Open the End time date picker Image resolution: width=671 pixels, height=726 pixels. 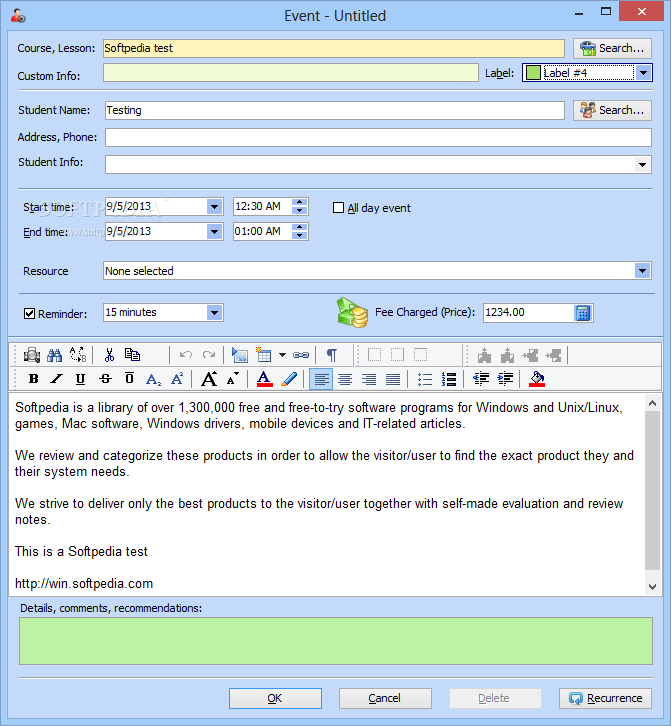tap(214, 232)
